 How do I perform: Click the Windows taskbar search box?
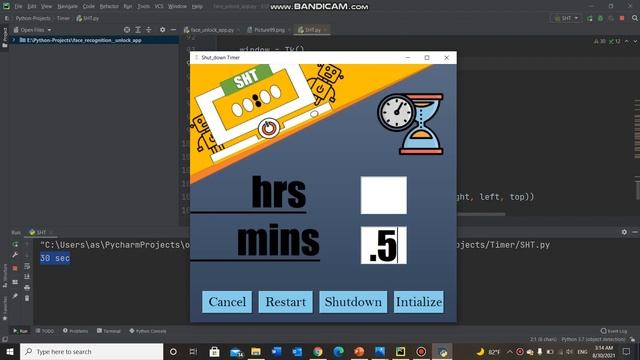click(x=91, y=351)
